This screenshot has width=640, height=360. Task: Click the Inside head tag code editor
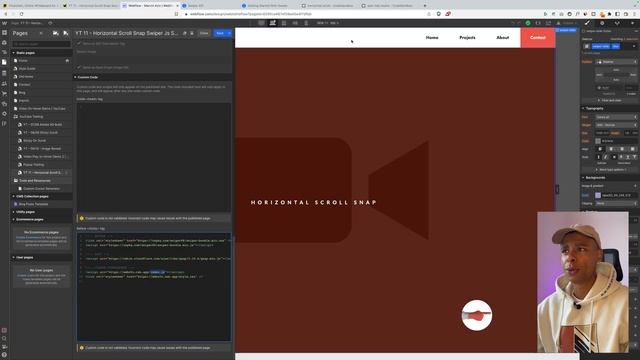coord(153,157)
